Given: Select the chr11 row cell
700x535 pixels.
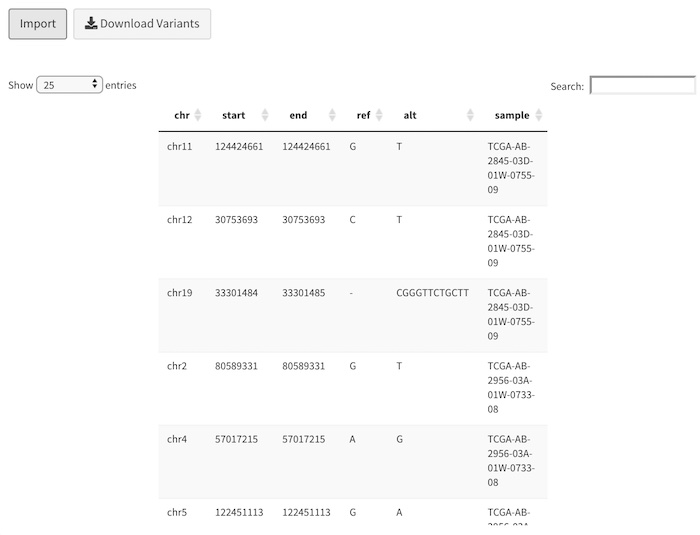Looking at the screenshot, I should tap(179, 147).
